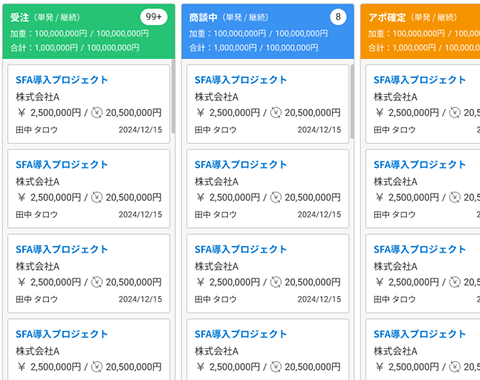Click the 8 count badge on 商談中 header
This screenshot has width=480, height=380.
[338, 17]
